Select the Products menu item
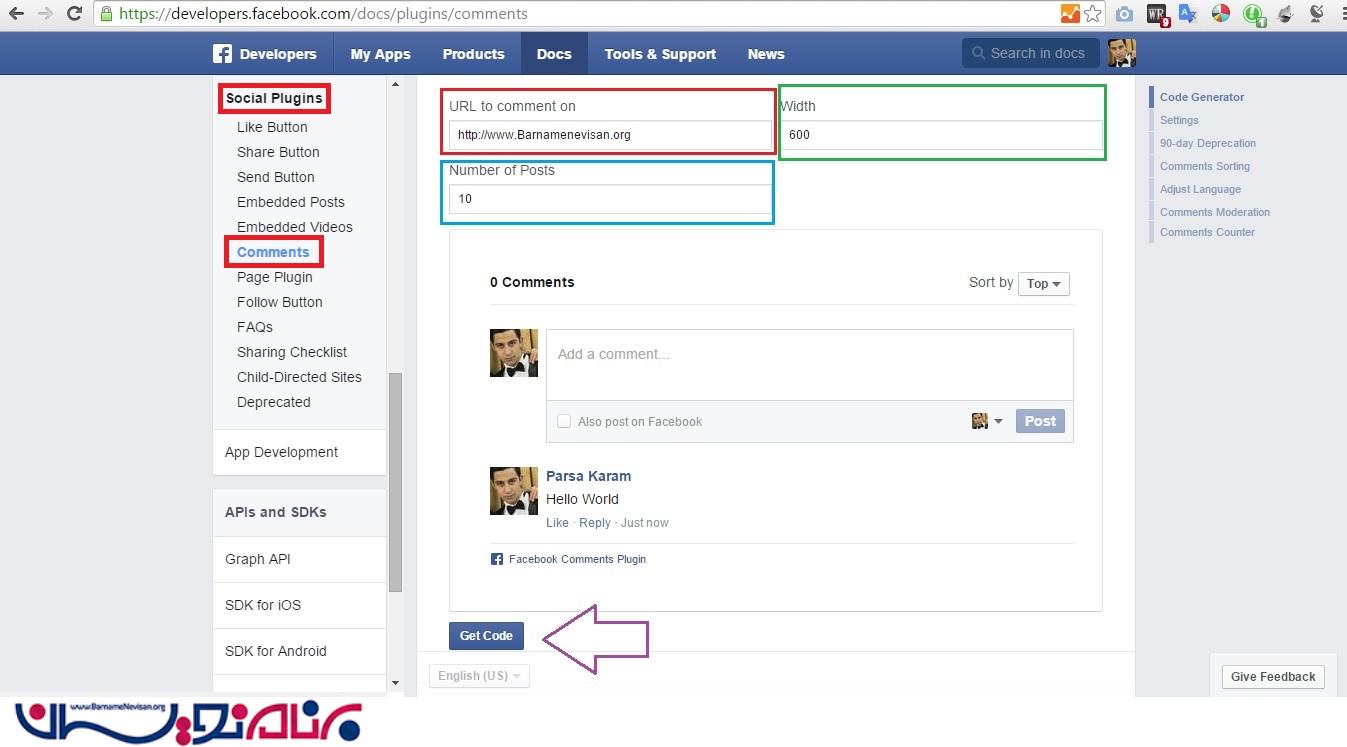 point(473,54)
